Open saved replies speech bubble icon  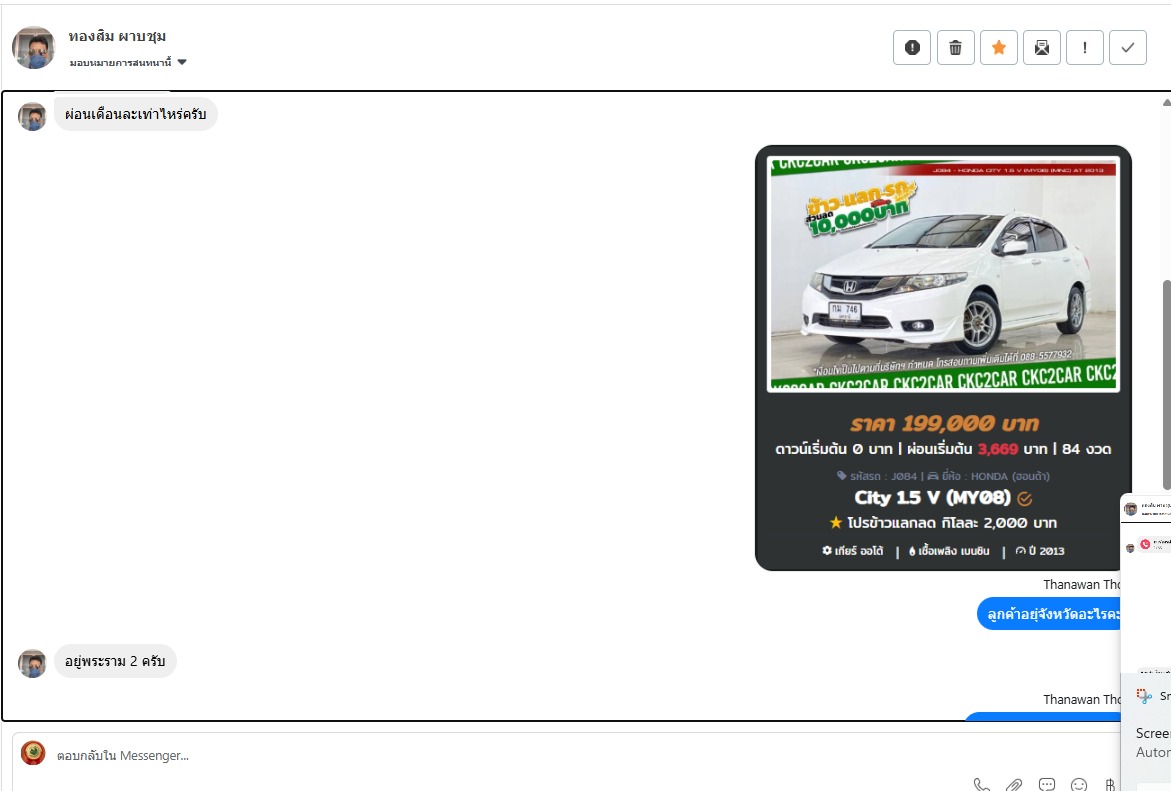click(1047, 784)
